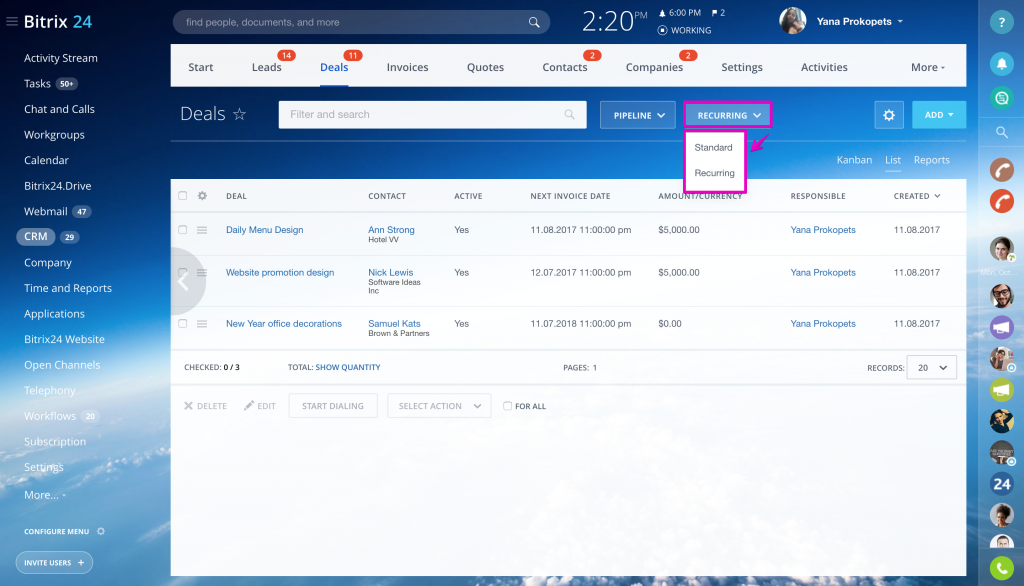Mark Deals page as favorite star
This screenshot has height=586, width=1024.
[240, 114]
